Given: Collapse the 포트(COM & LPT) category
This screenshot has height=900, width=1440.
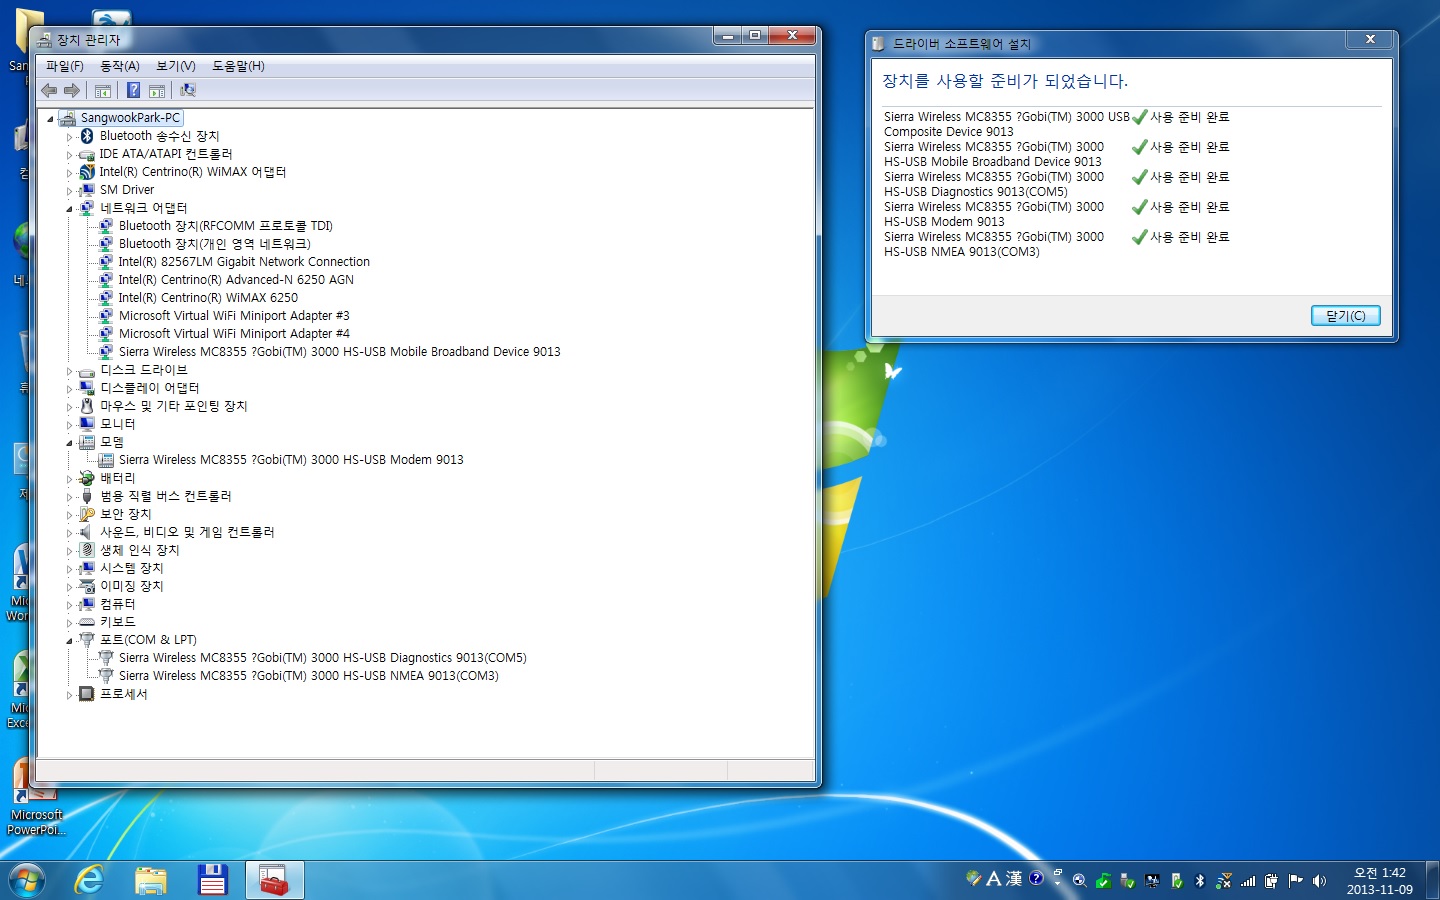Looking at the screenshot, I should pyautogui.click(x=70, y=641).
